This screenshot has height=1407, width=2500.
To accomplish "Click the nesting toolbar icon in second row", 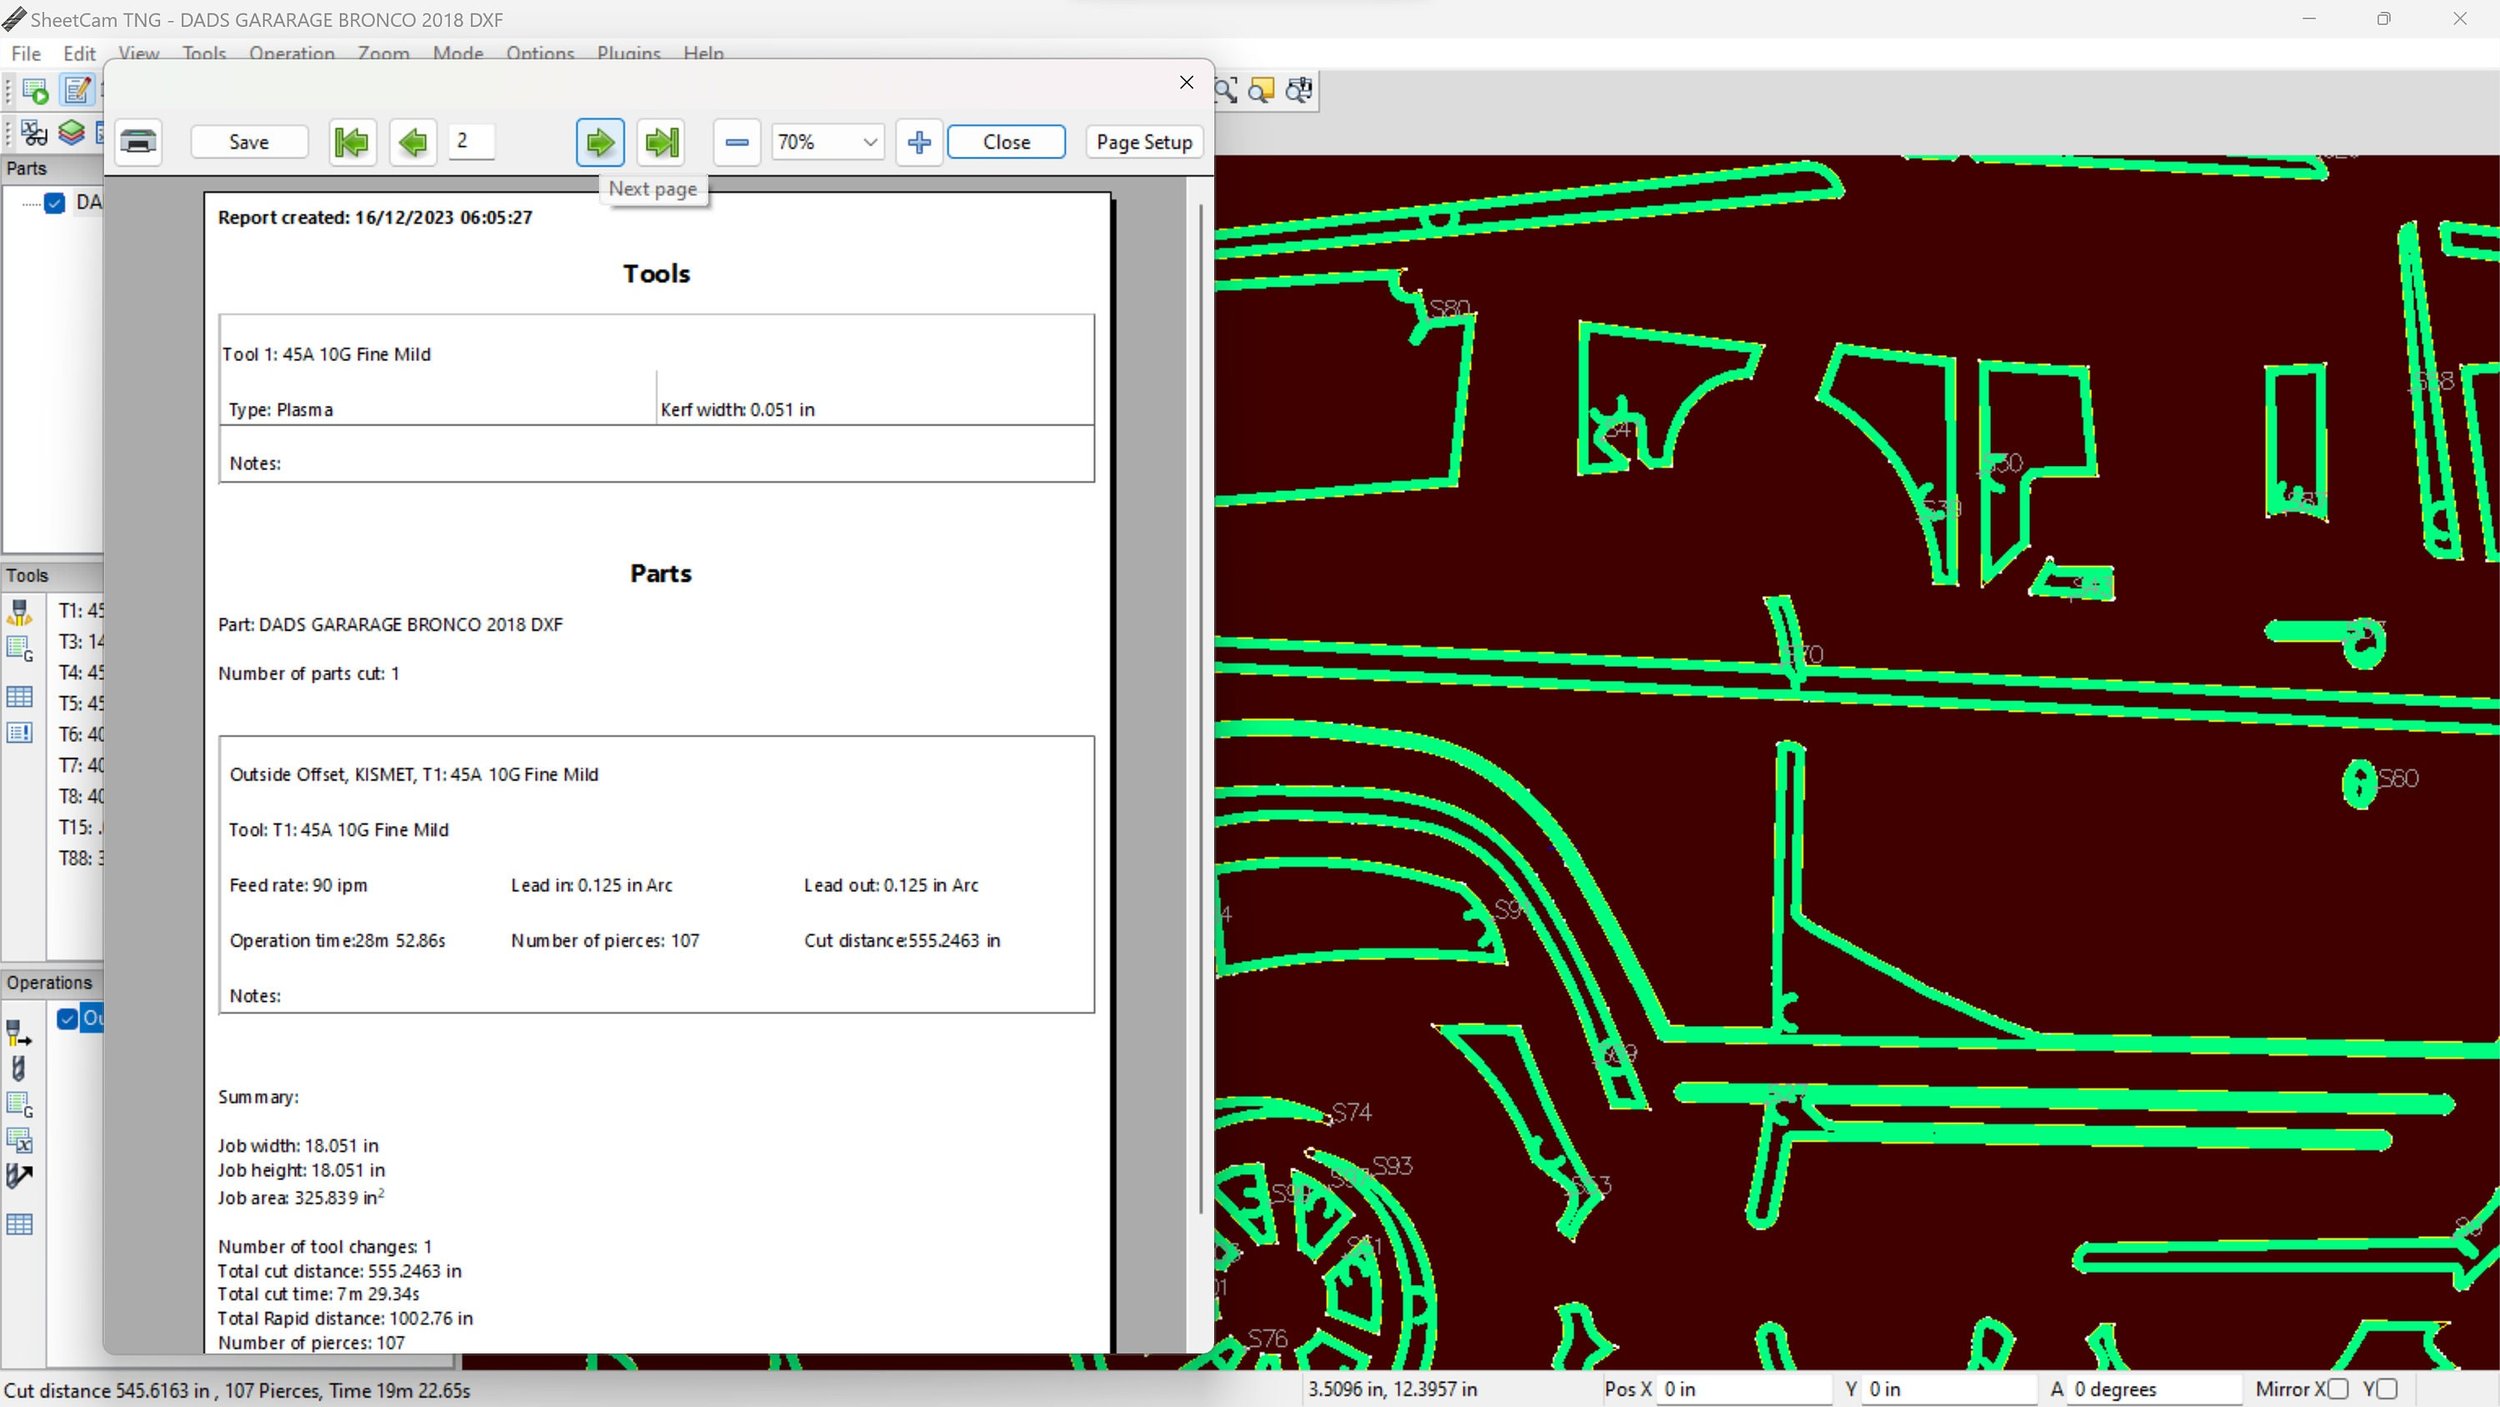I will pos(34,133).
